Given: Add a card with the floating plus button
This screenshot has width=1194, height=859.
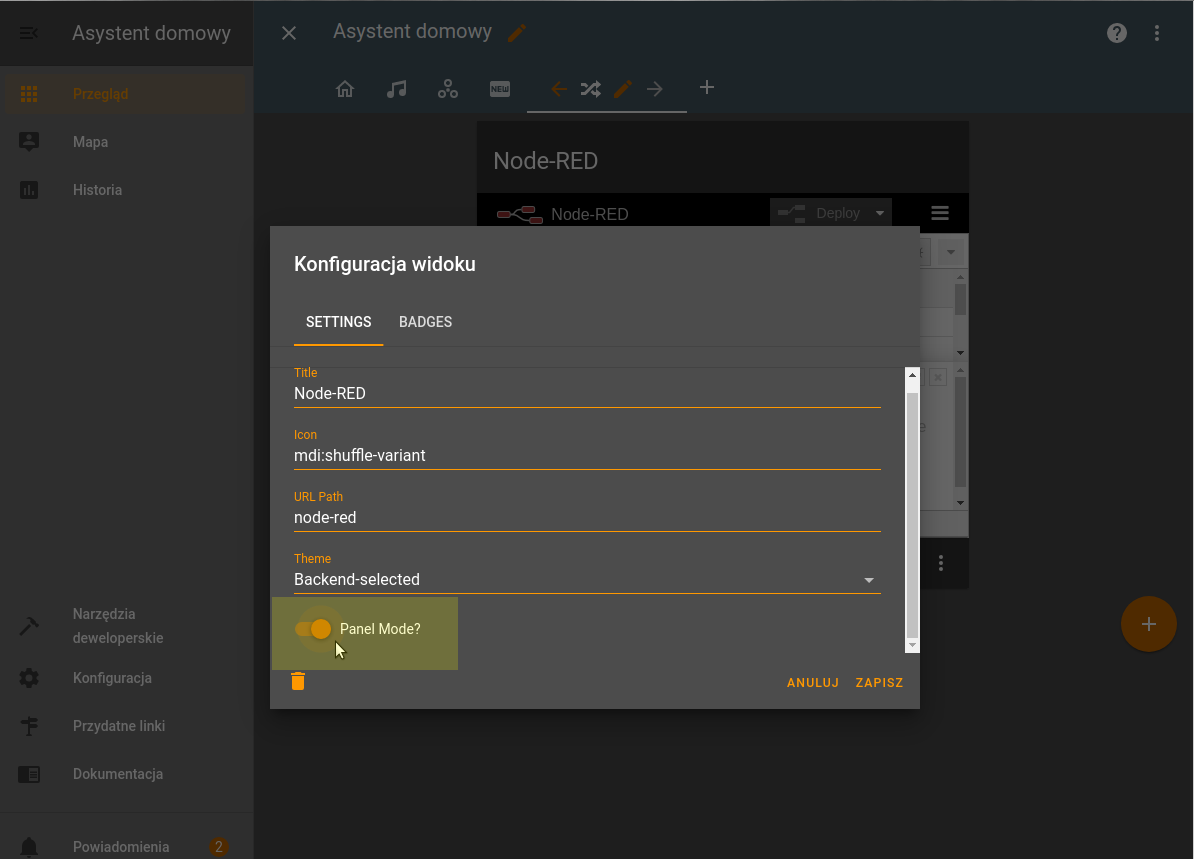Looking at the screenshot, I should pyautogui.click(x=1148, y=624).
